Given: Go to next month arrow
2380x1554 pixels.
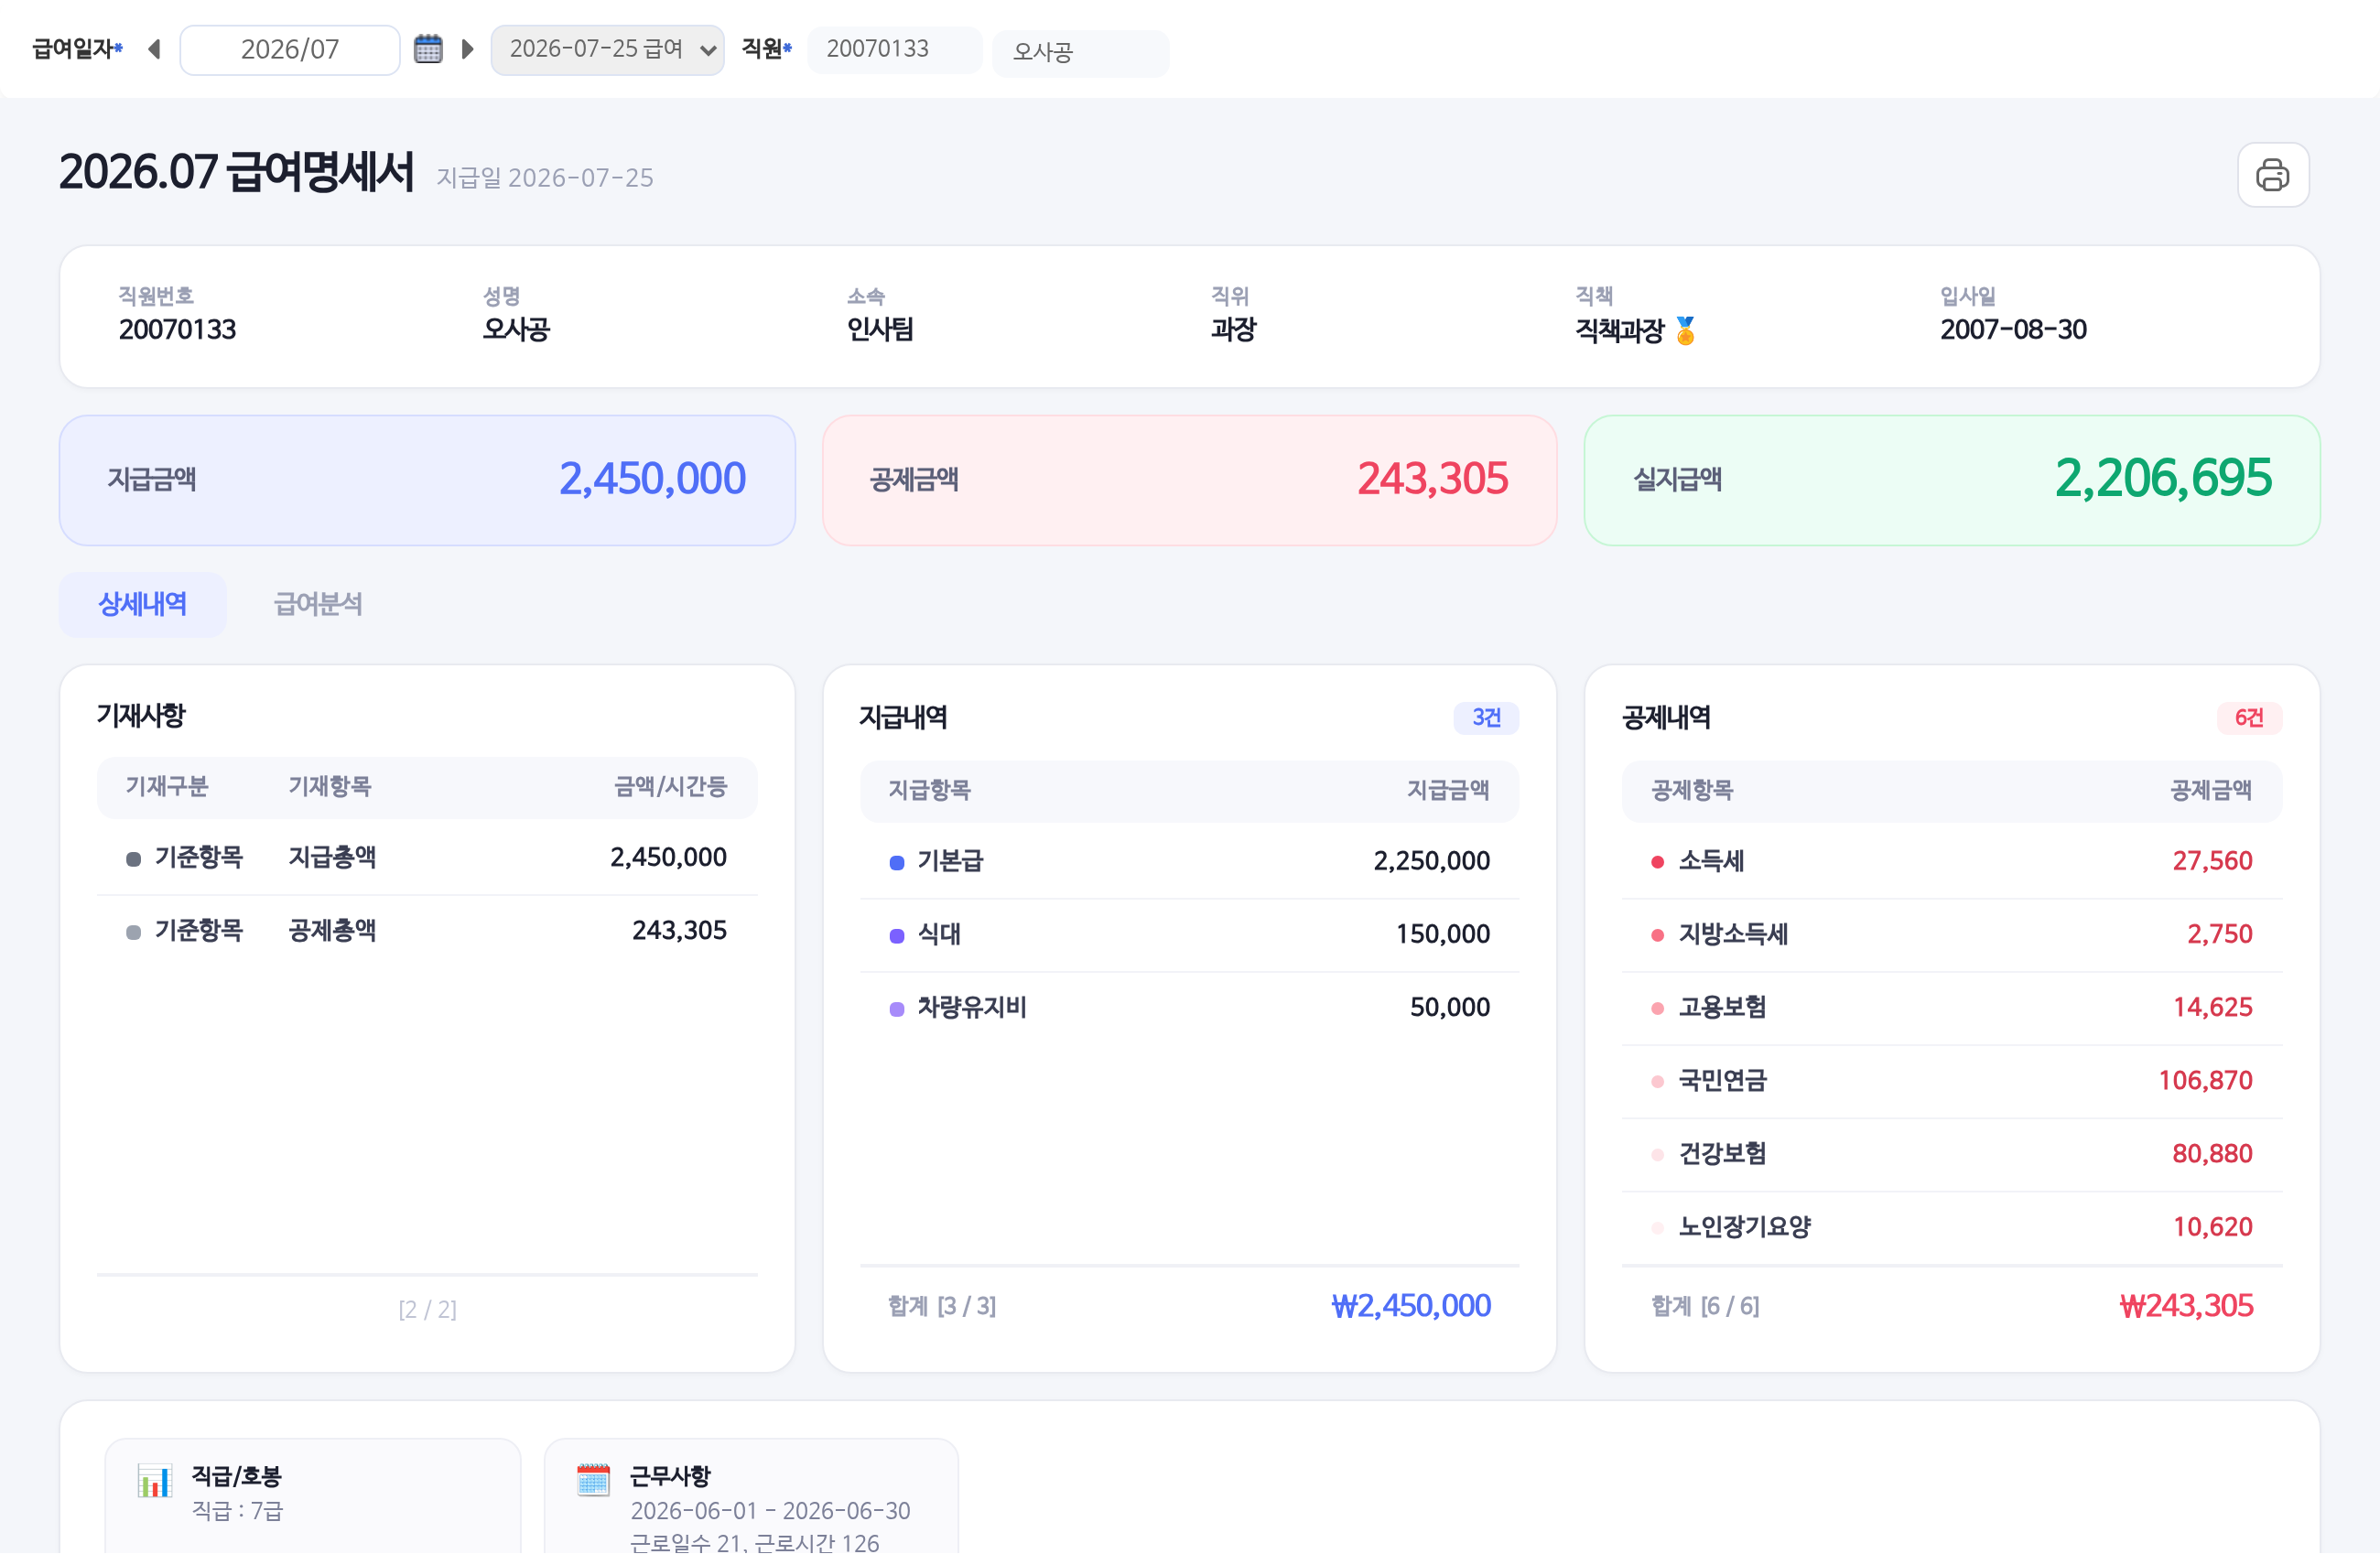Looking at the screenshot, I should 467,49.
